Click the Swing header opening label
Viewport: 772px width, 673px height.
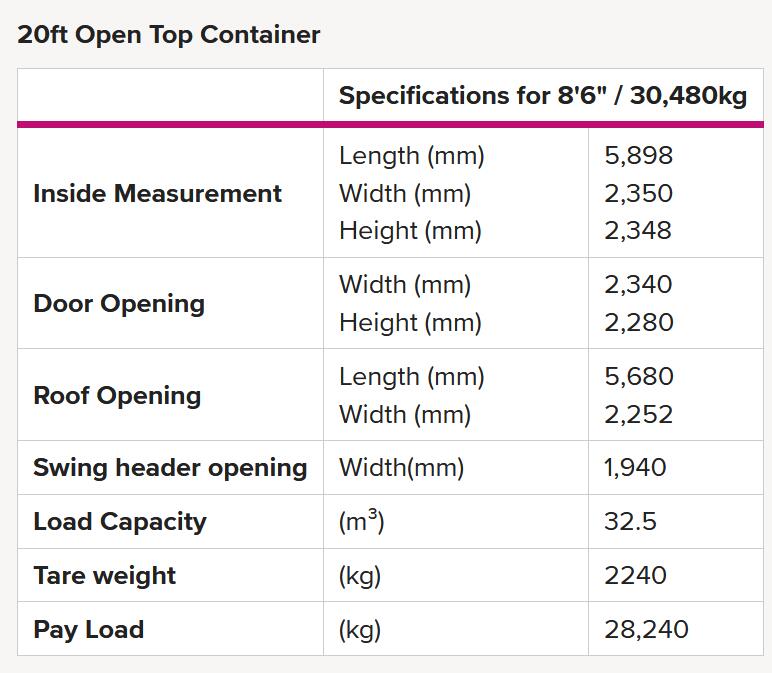pos(170,468)
